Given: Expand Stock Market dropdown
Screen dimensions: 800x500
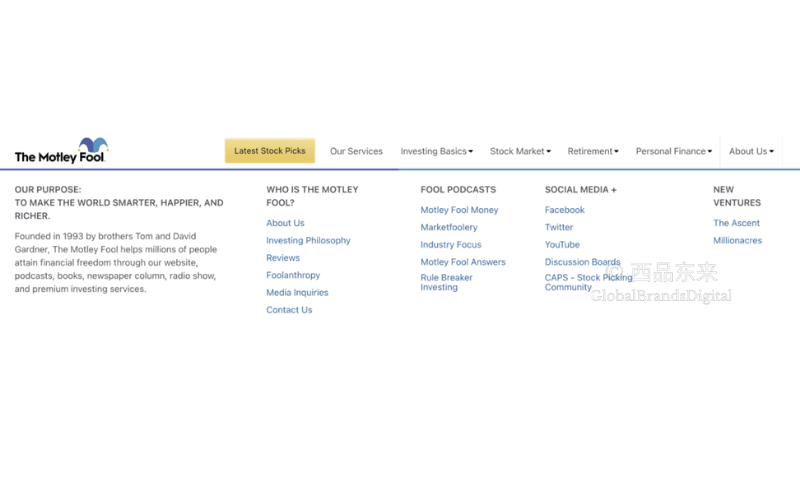Looking at the screenshot, I should pyautogui.click(x=520, y=152).
